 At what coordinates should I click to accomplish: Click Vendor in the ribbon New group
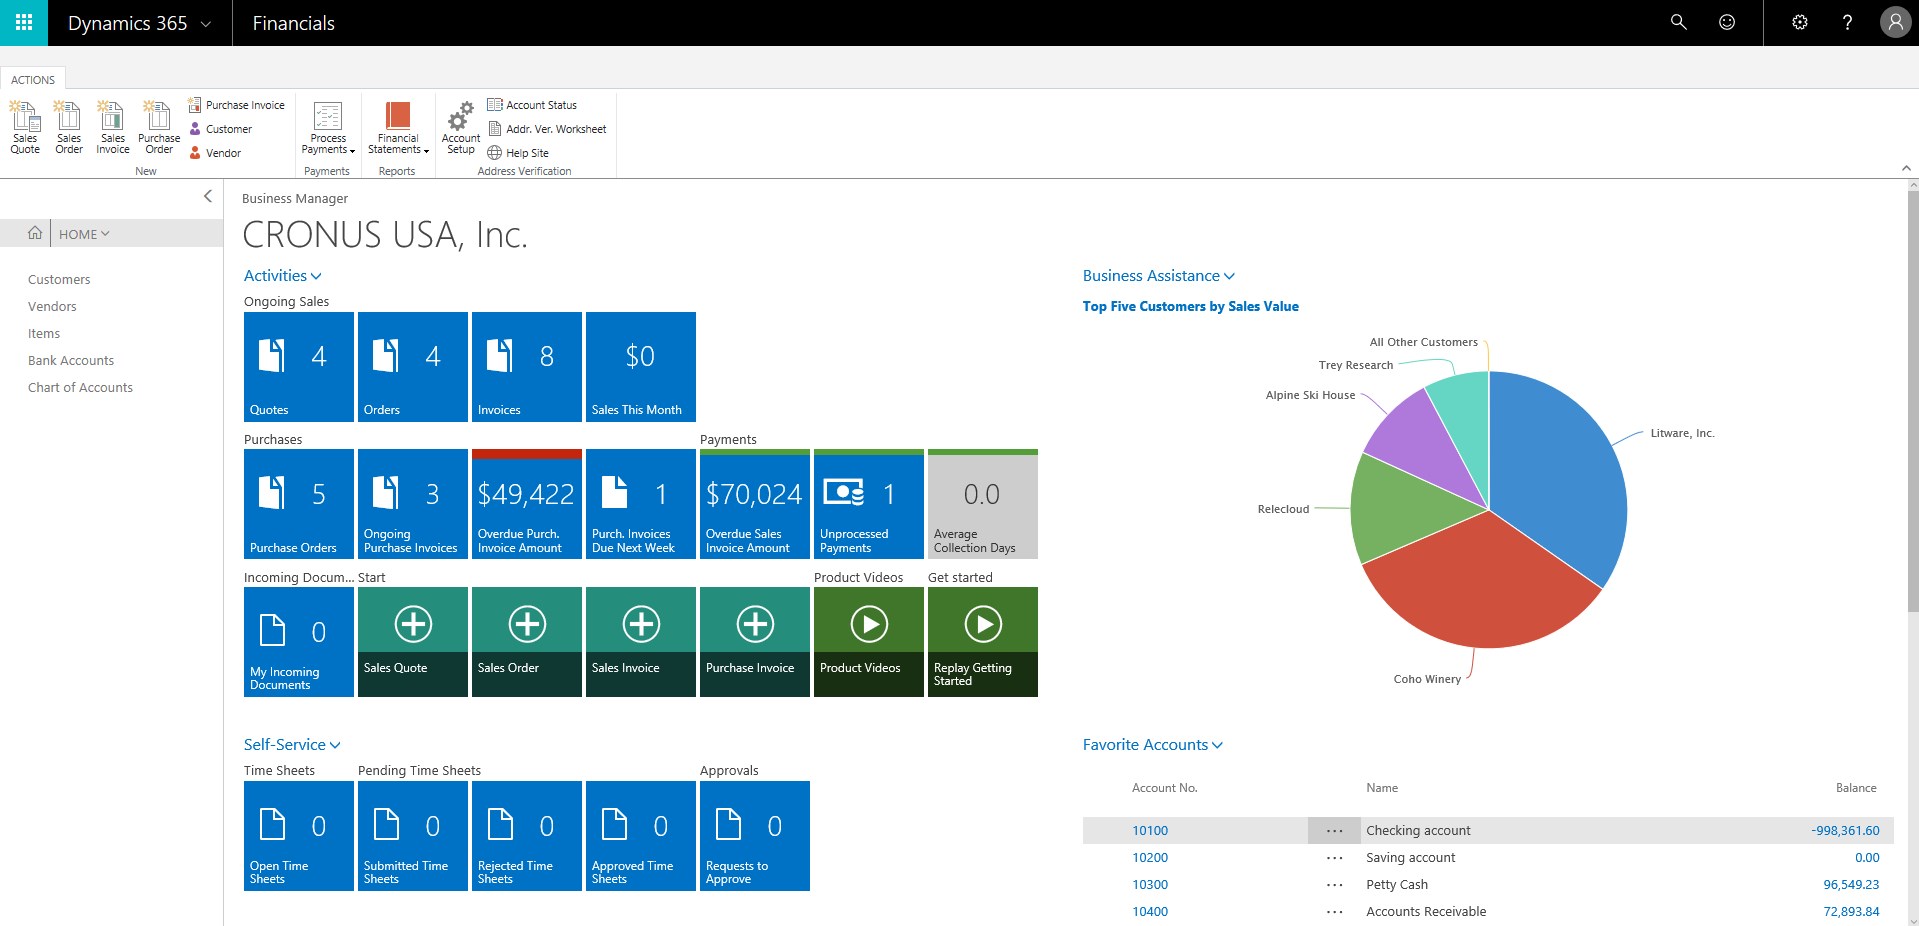tap(215, 153)
